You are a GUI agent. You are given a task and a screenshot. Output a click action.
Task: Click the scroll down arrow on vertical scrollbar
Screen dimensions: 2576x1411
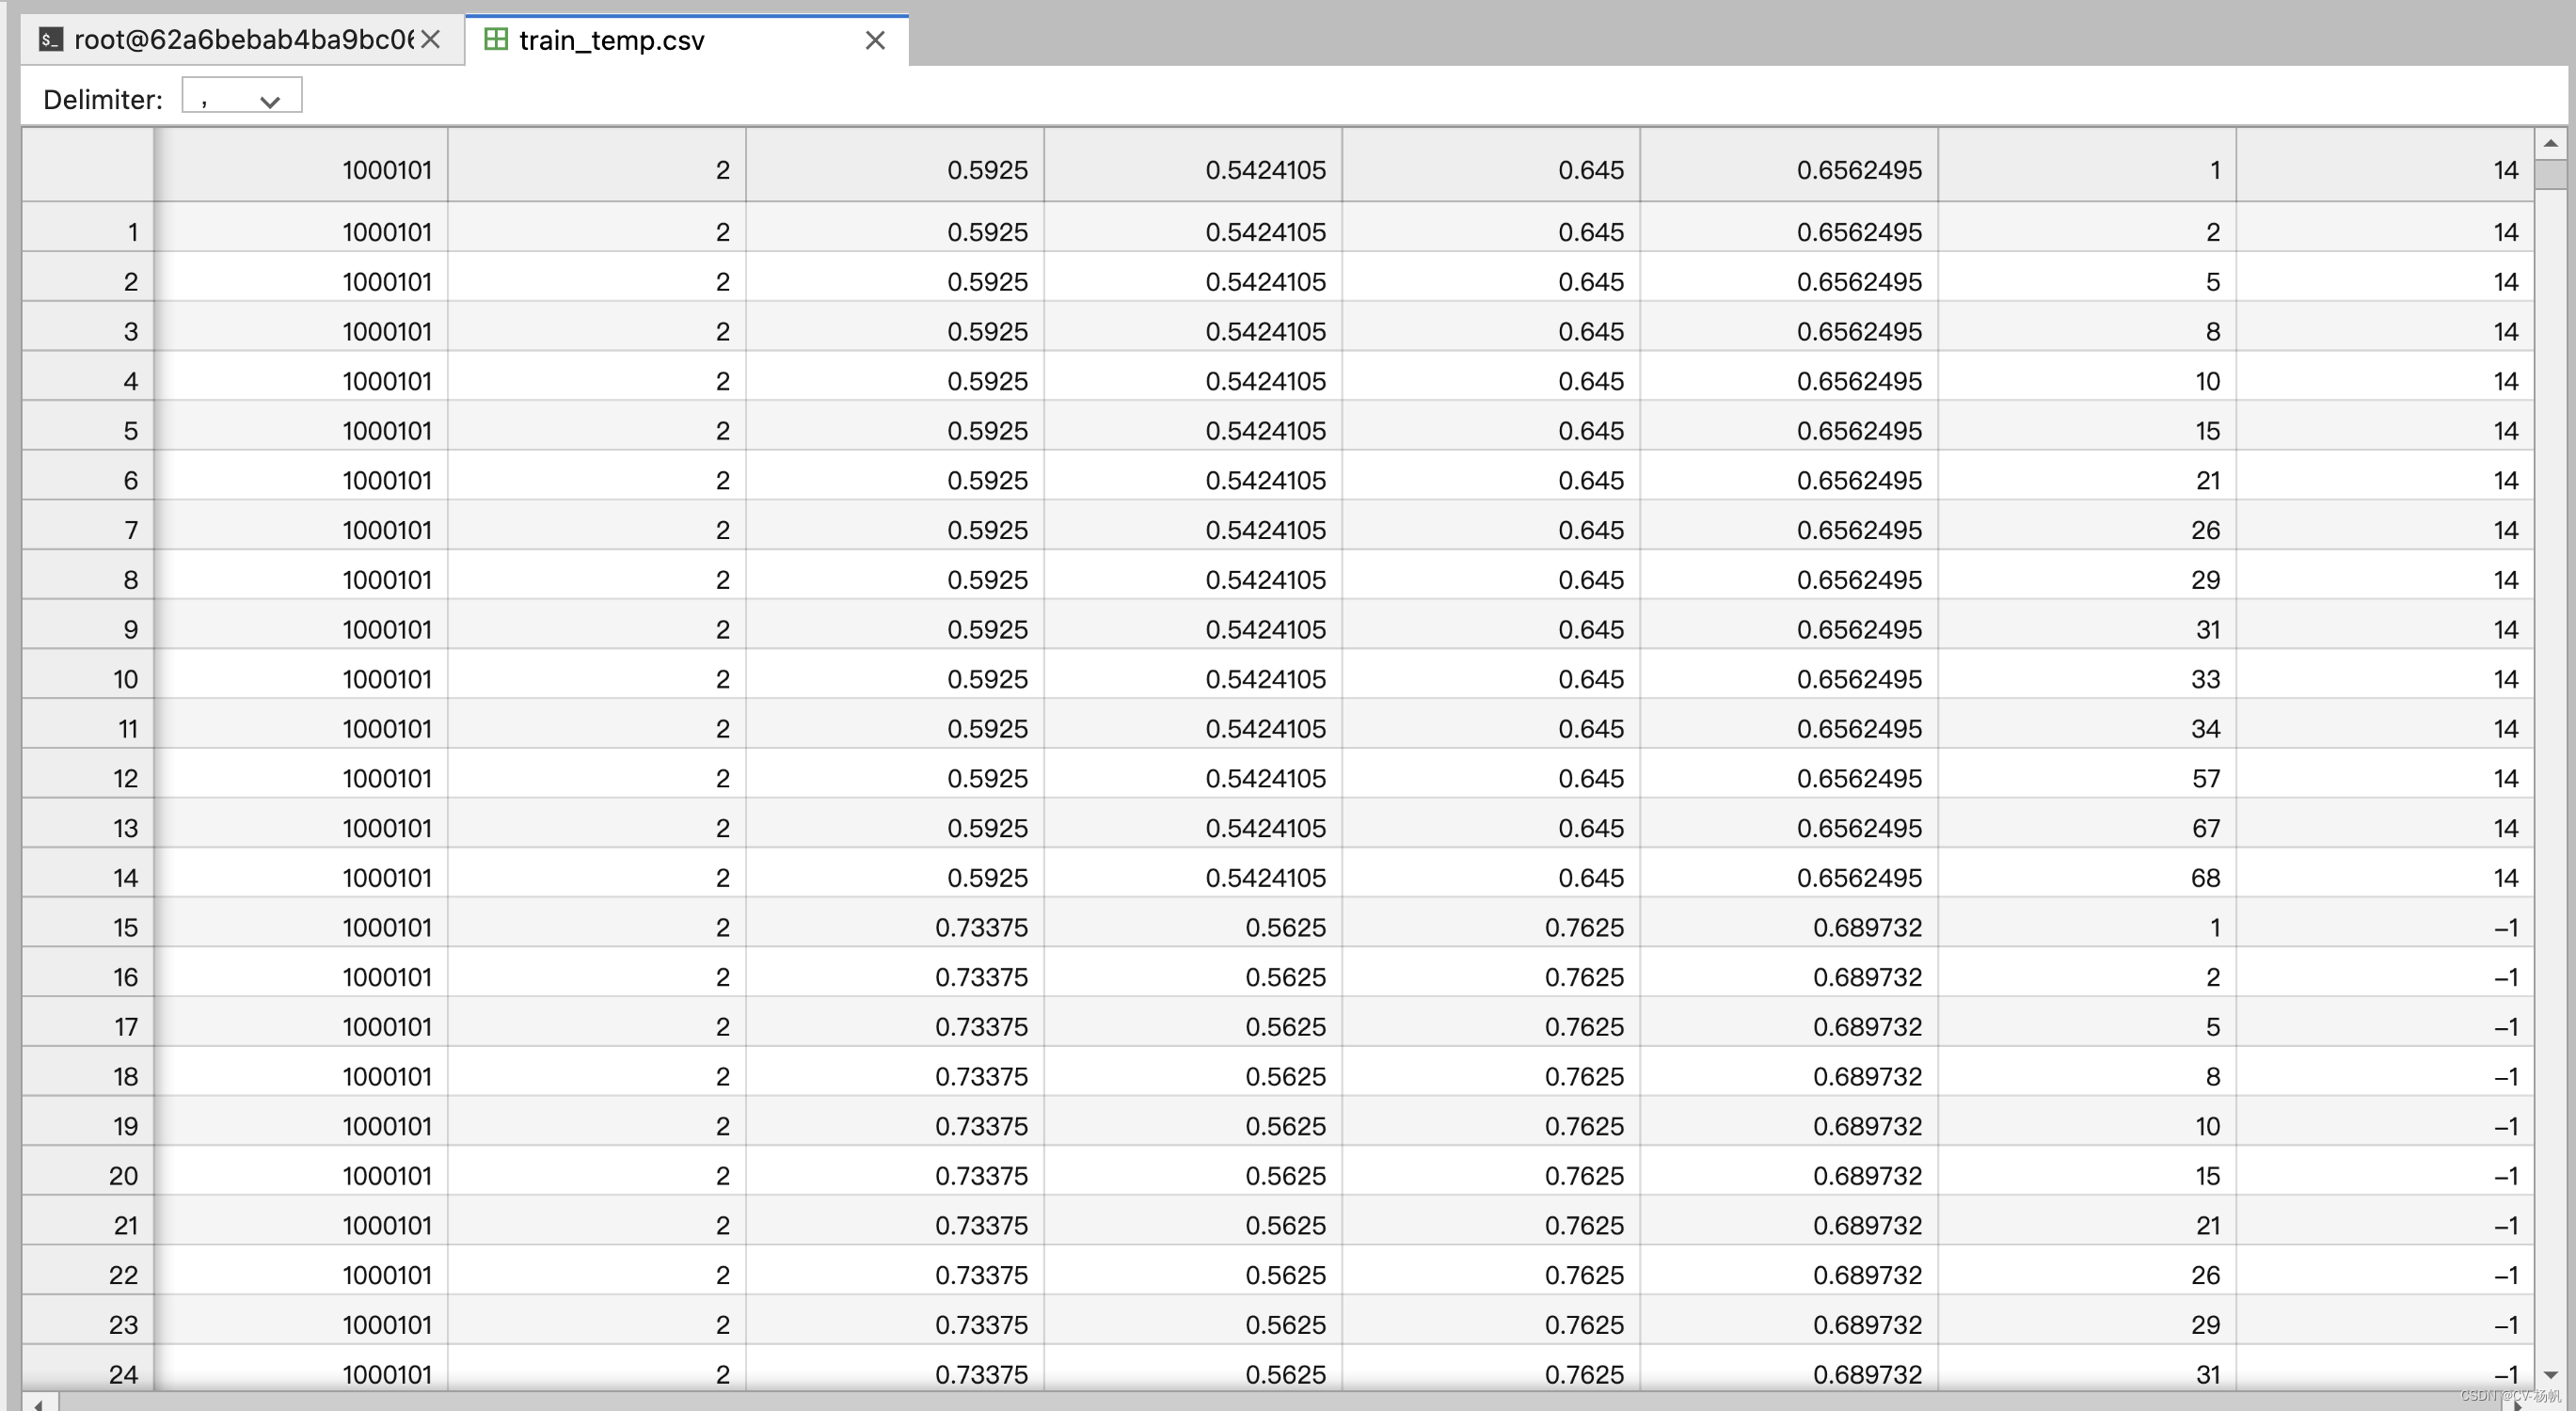[2551, 1375]
